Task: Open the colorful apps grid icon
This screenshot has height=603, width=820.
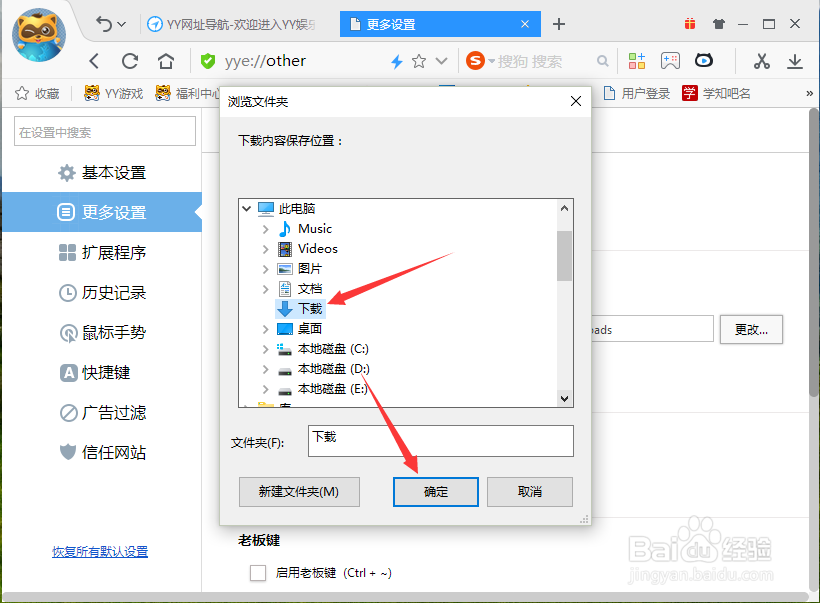Action: click(x=636, y=61)
